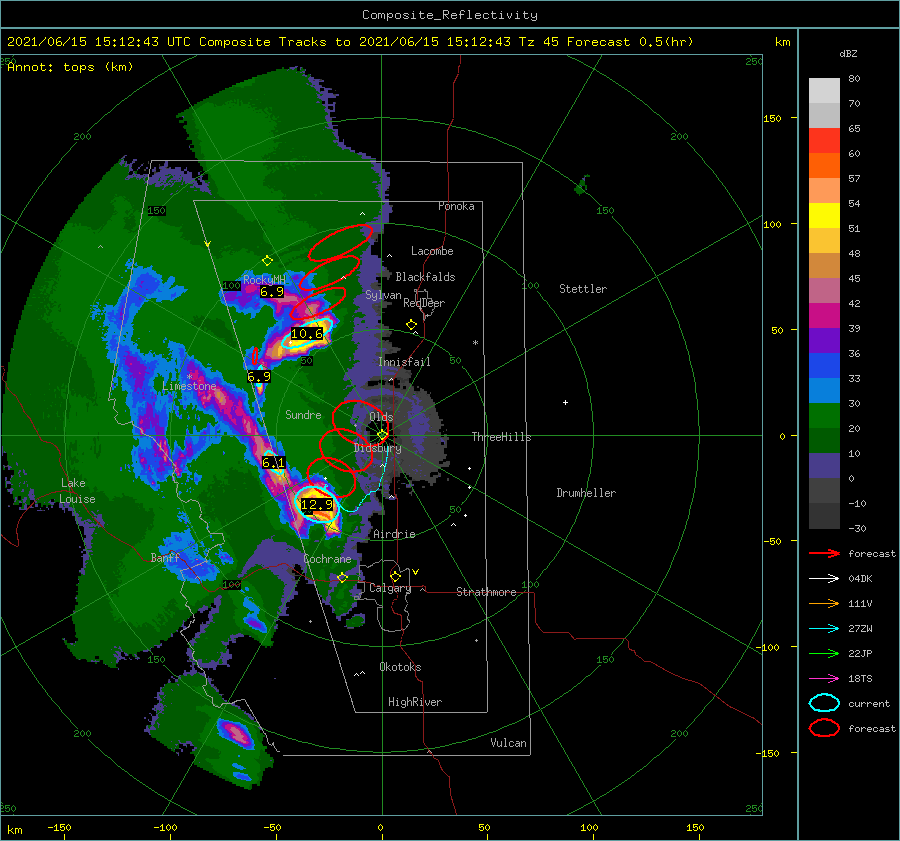Click the Okotoks label

tap(400, 667)
